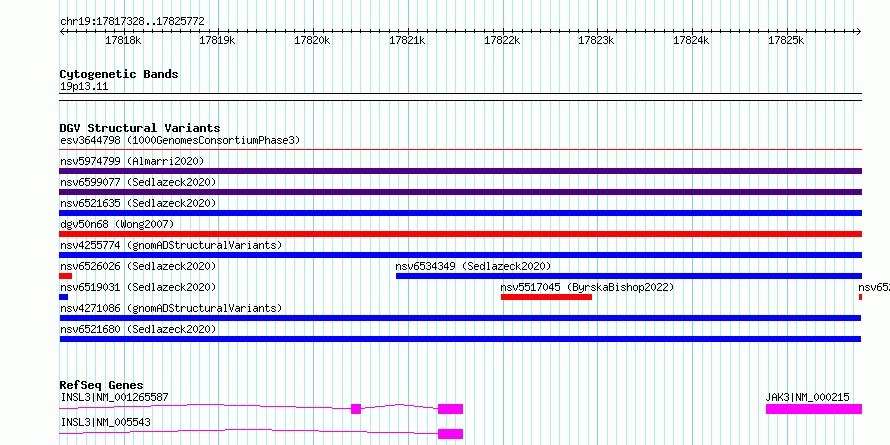Click the 17825k ruler tick label
This screenshot has width=890, height=445.
[x=786, y=40]
